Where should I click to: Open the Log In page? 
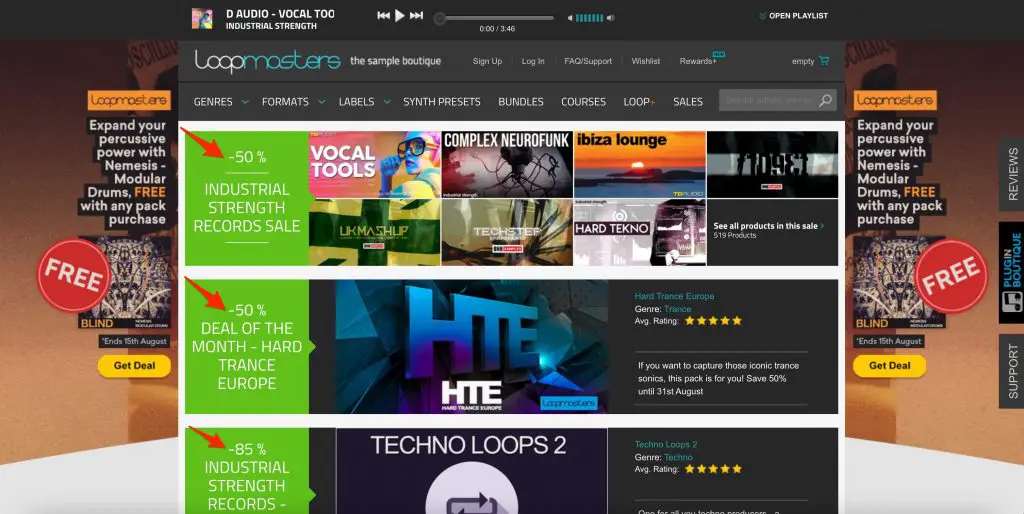[533, 61]
